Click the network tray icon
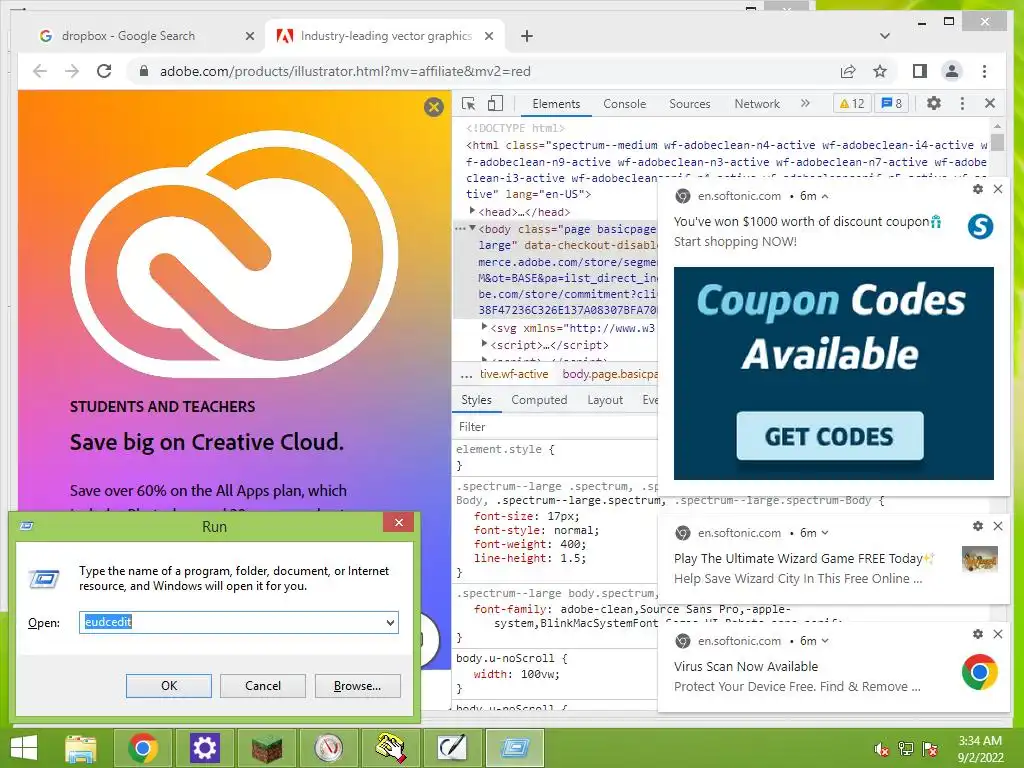 (906, 749)
